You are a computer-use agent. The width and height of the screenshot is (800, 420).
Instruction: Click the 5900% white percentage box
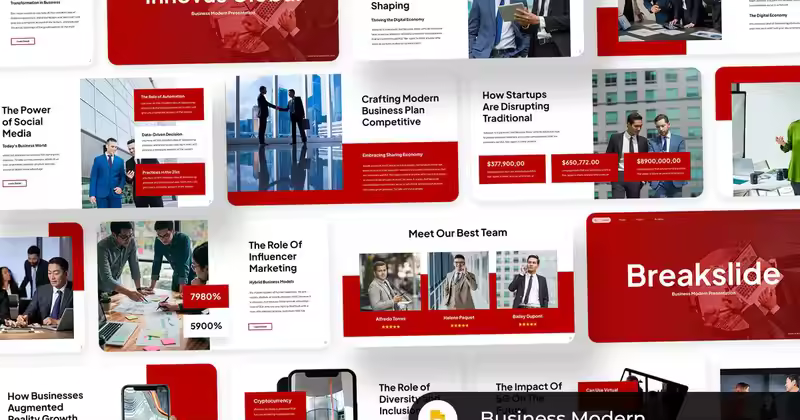click(x=206, y=326)
